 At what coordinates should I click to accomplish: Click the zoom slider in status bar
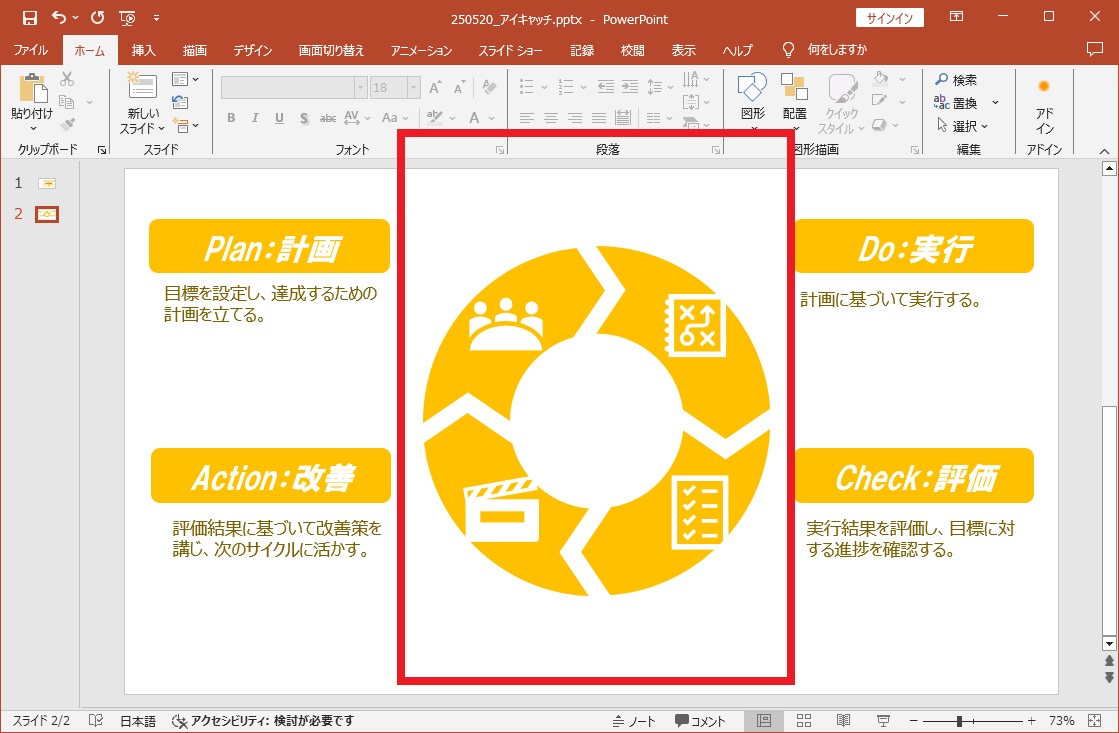(959, 720)
